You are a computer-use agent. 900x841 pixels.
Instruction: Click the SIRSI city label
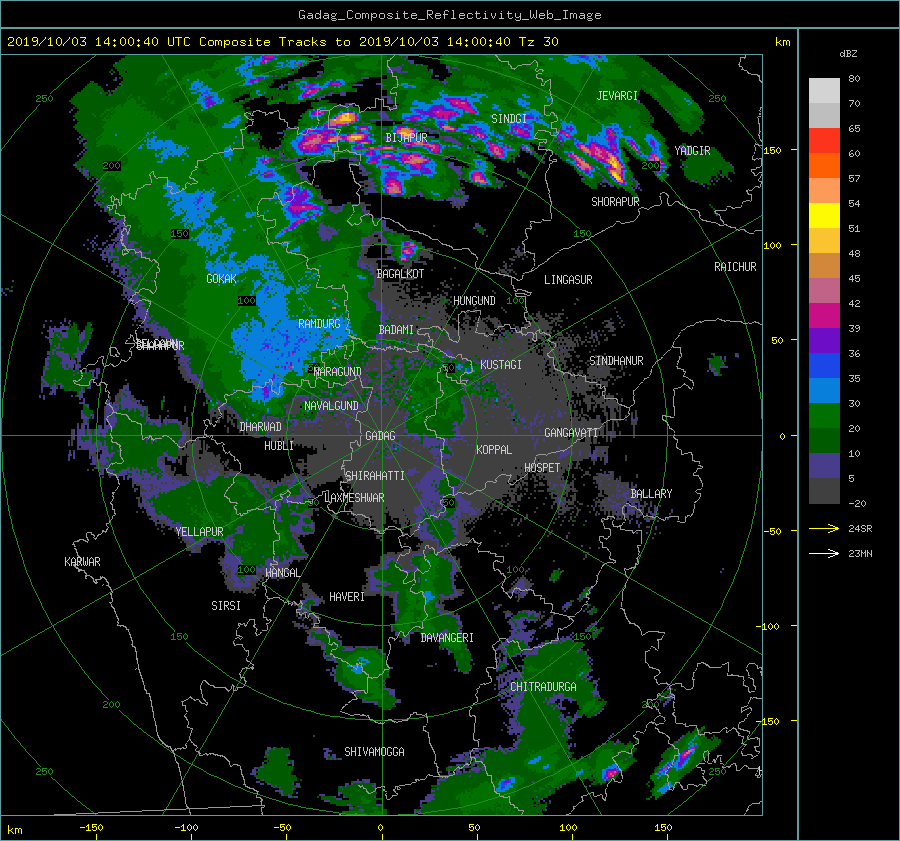(x=226, y=606)
